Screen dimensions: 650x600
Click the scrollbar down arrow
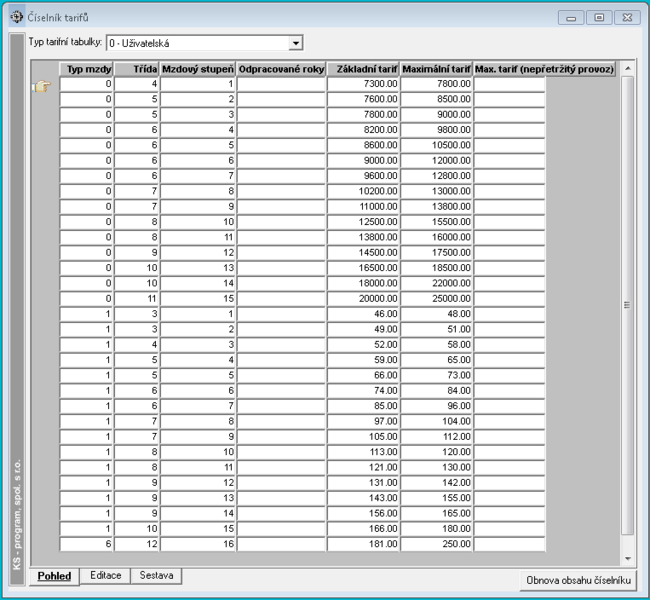tap(628, 559)
